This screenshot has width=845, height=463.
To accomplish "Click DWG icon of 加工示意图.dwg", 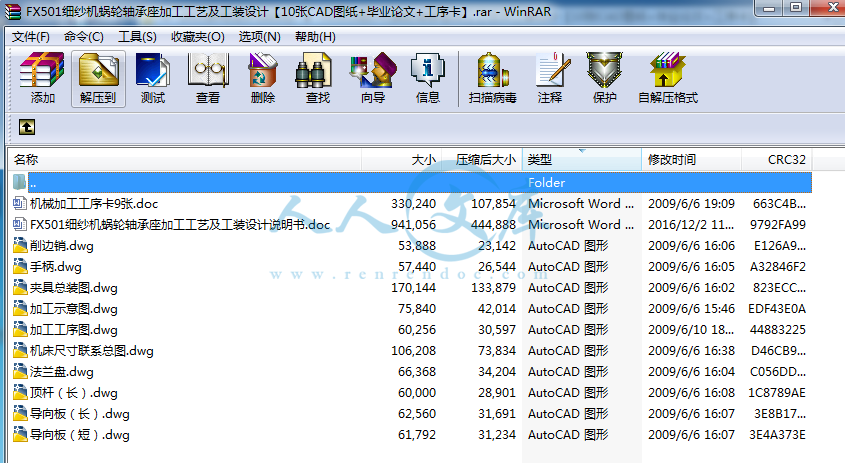I will click(20, 308).
